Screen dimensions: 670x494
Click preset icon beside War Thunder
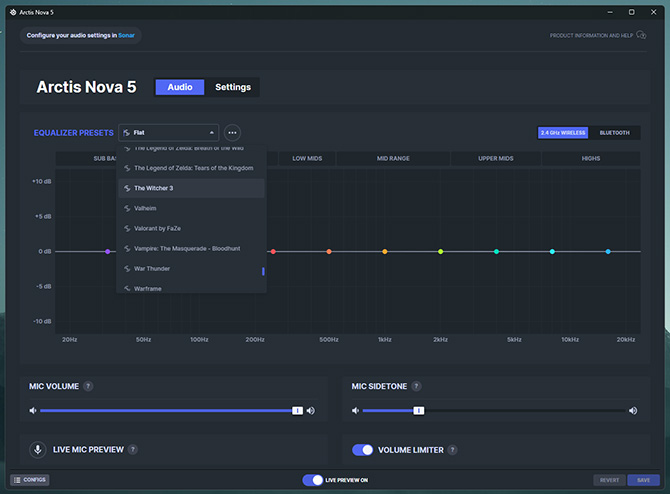(x=127, y=268)
